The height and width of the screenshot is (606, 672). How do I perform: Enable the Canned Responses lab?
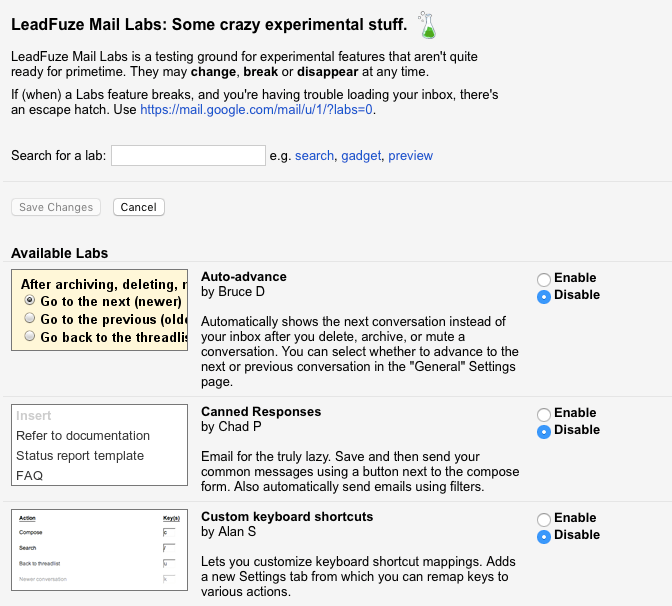544,414
